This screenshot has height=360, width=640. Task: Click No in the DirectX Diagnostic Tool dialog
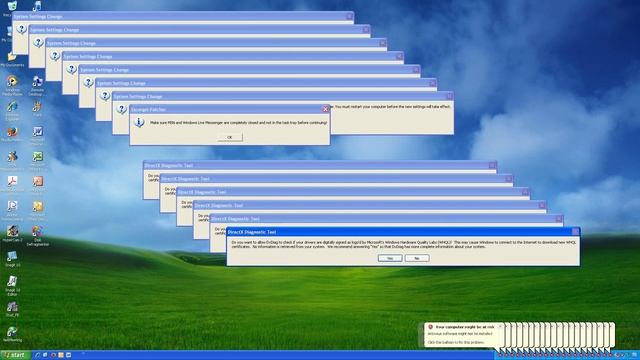point(417,258)
